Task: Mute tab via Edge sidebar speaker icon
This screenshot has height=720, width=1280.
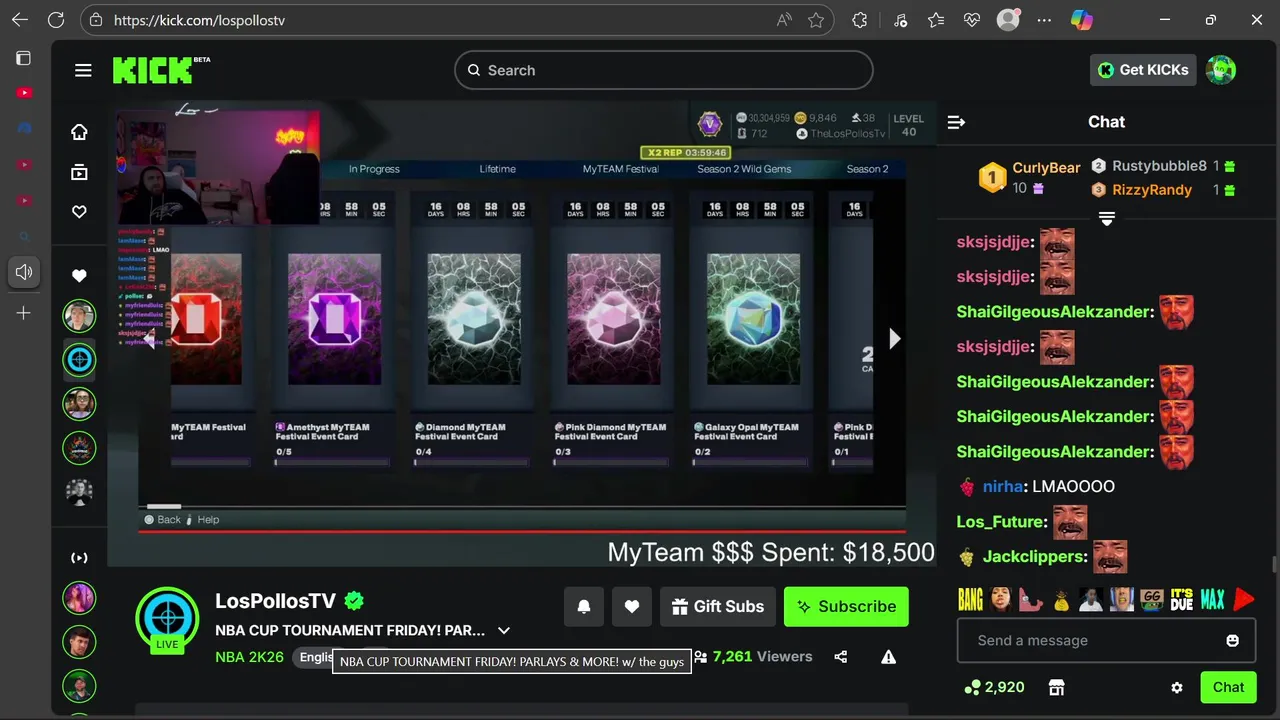Action: pos(24,272)
